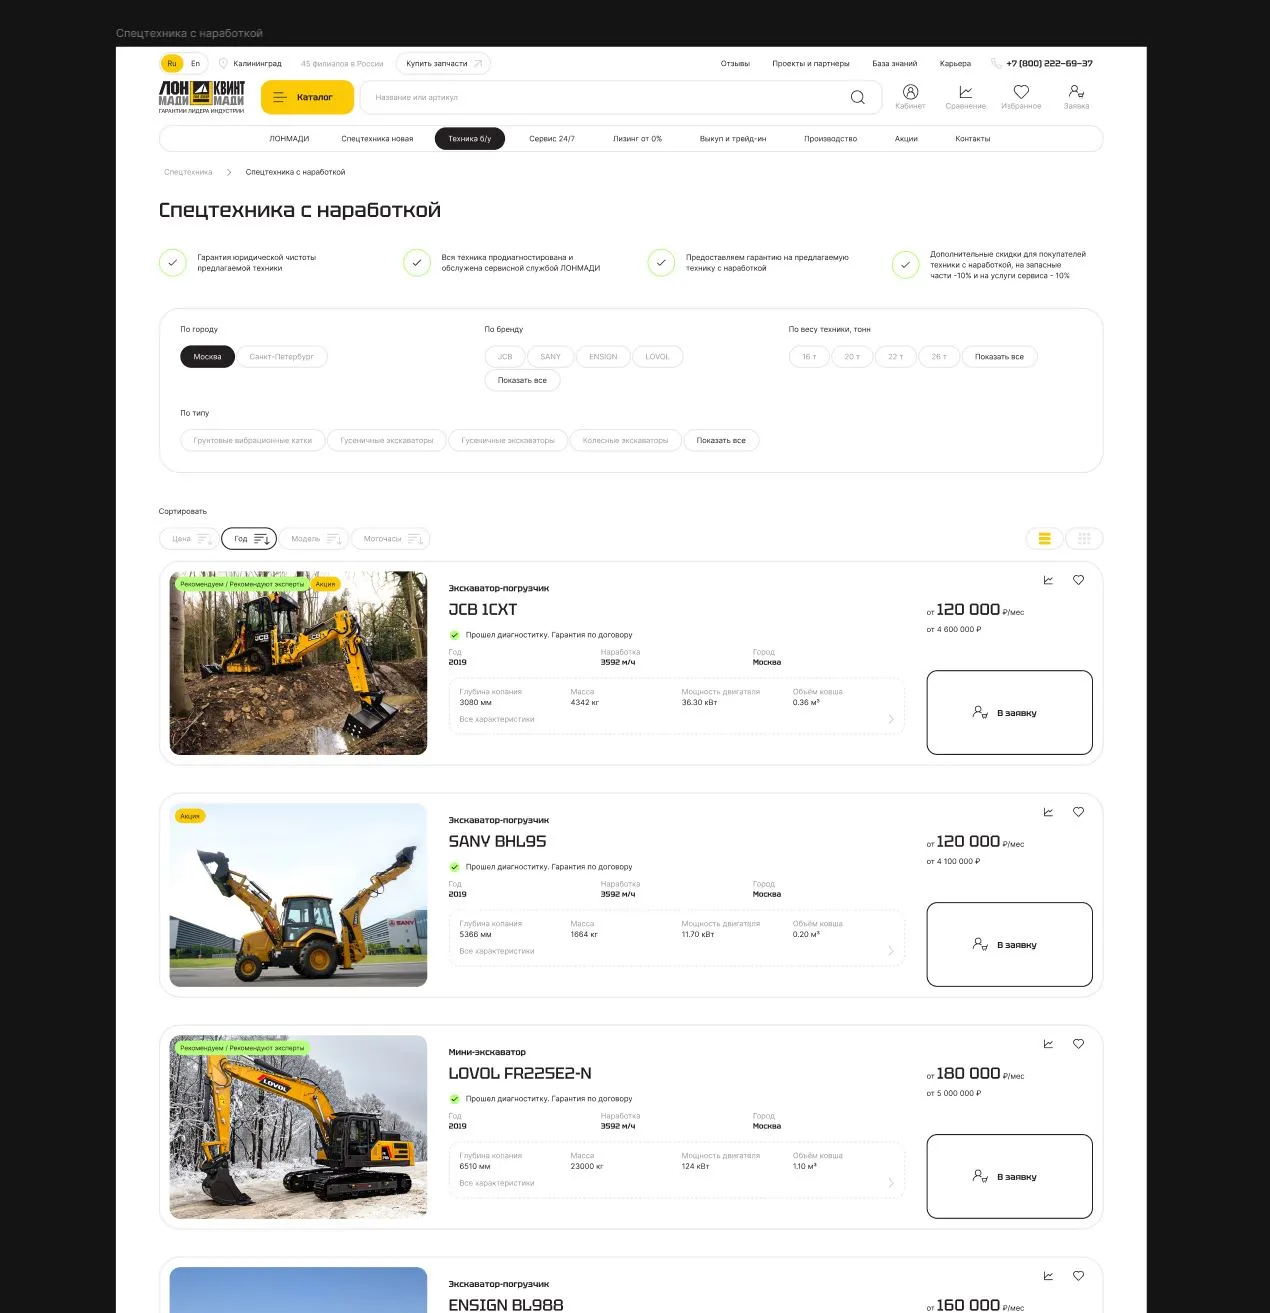The image size is (1270, 1313).
Task: Toggle ENSIGN brand filter
Action: click(x=603, y=357)
